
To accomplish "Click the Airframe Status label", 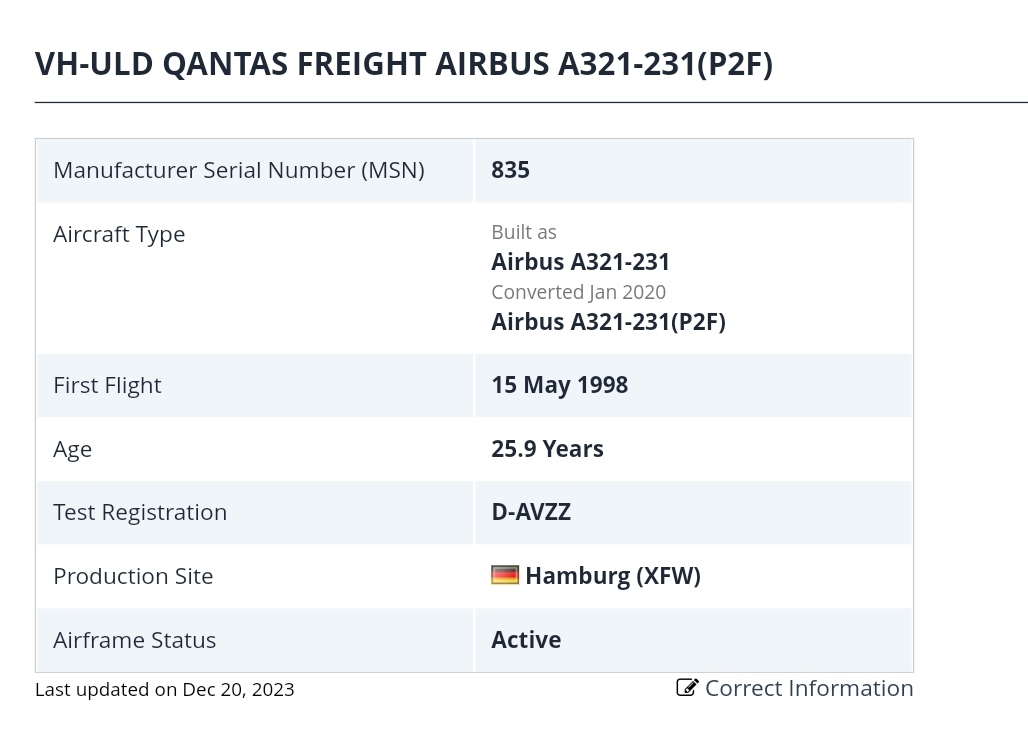I will click(x=134, y=640).
